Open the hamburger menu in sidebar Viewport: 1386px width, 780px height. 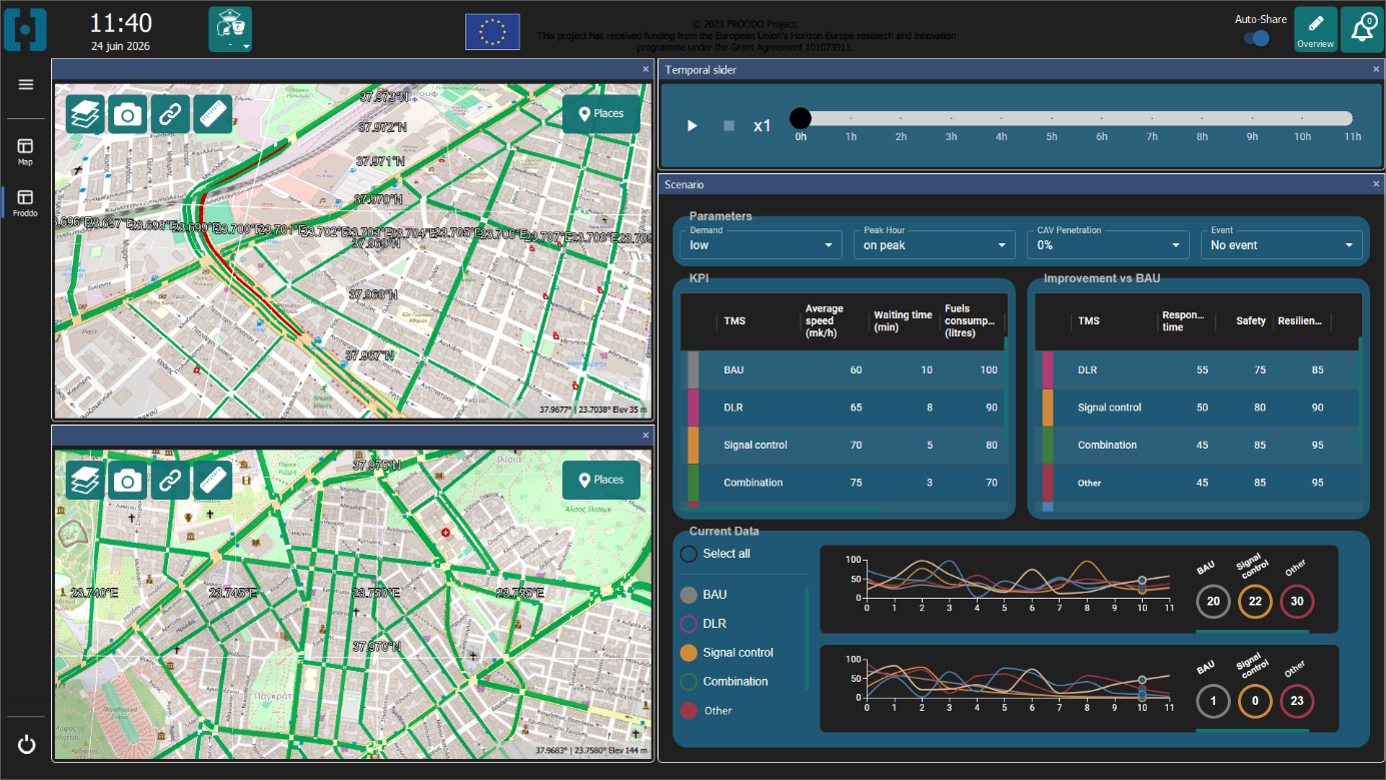coord(26,84)
